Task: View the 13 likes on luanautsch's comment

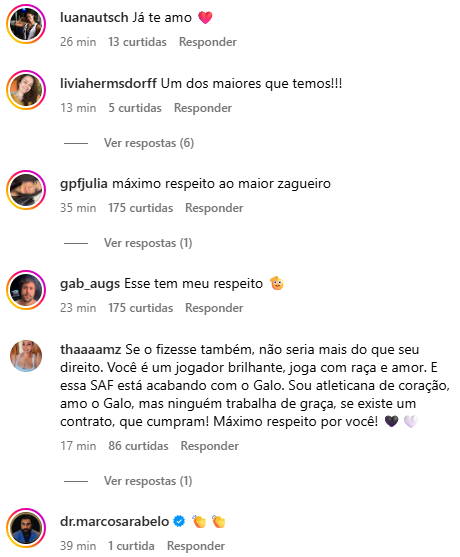Action: pos(137,42)
